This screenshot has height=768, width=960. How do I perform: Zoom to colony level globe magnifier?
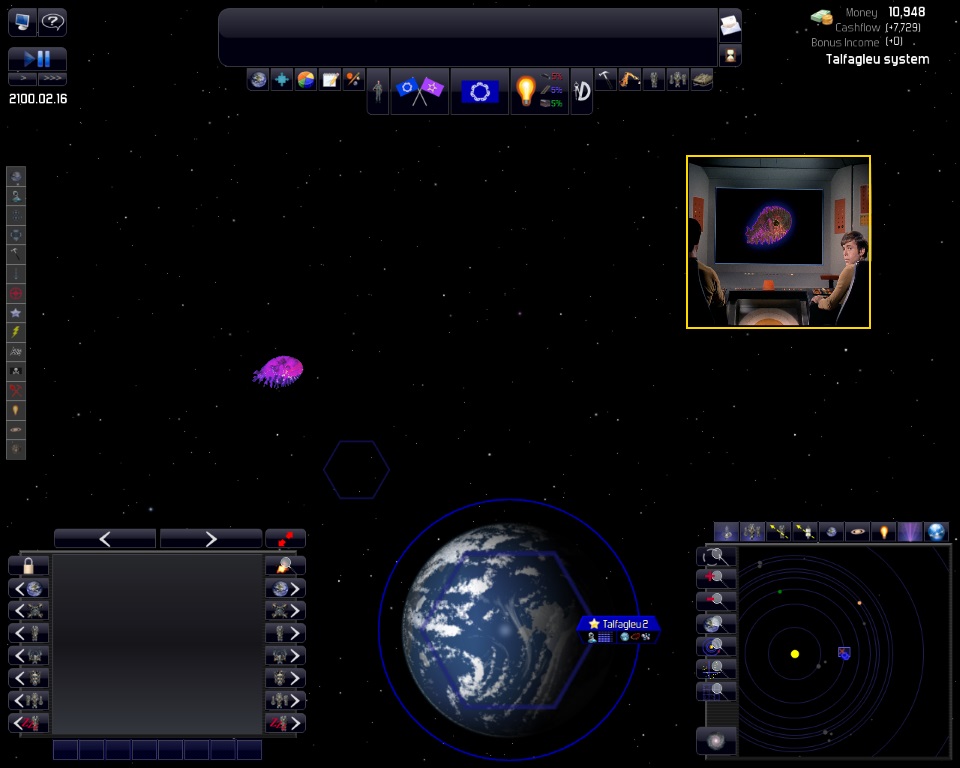pos(716,623)
